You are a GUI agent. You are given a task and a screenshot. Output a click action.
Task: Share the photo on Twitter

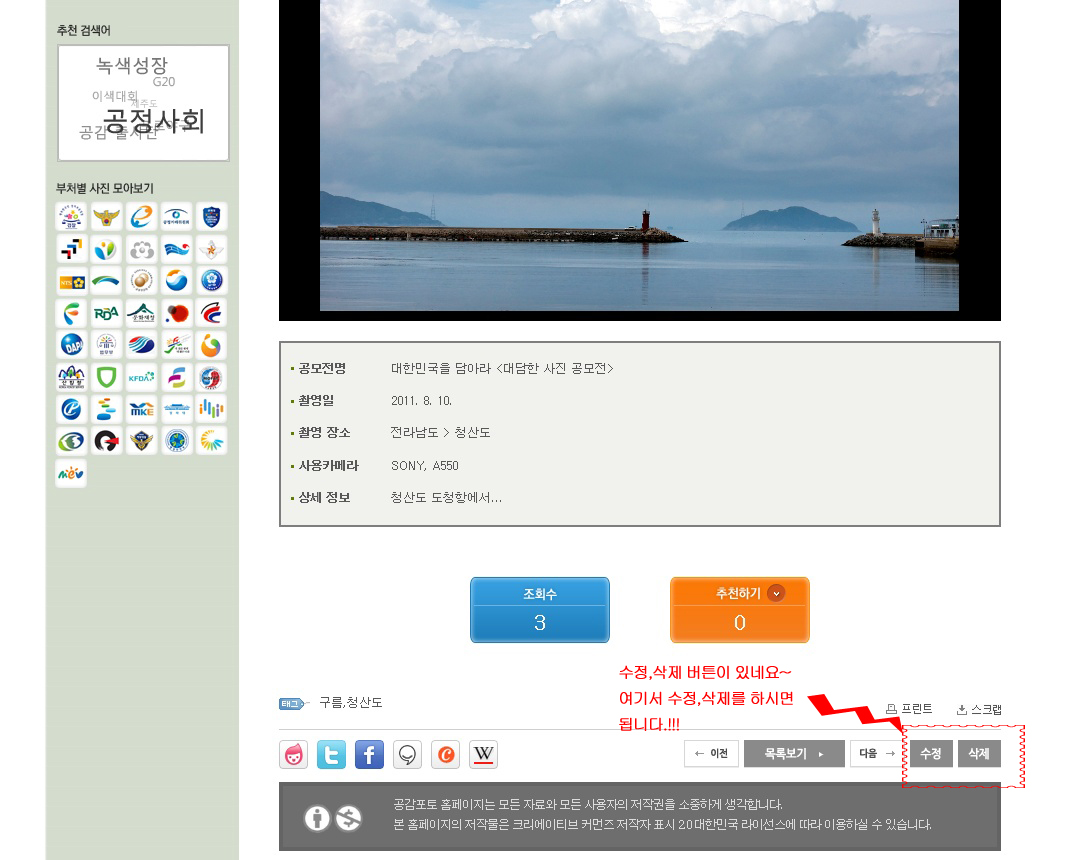(331, 754)
